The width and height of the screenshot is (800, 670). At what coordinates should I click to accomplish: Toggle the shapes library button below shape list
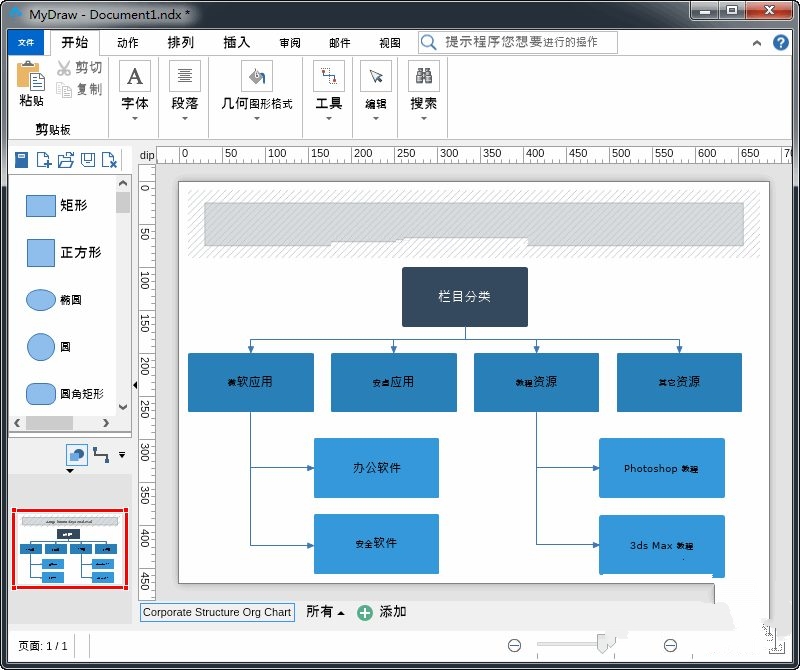coord(77,454)
